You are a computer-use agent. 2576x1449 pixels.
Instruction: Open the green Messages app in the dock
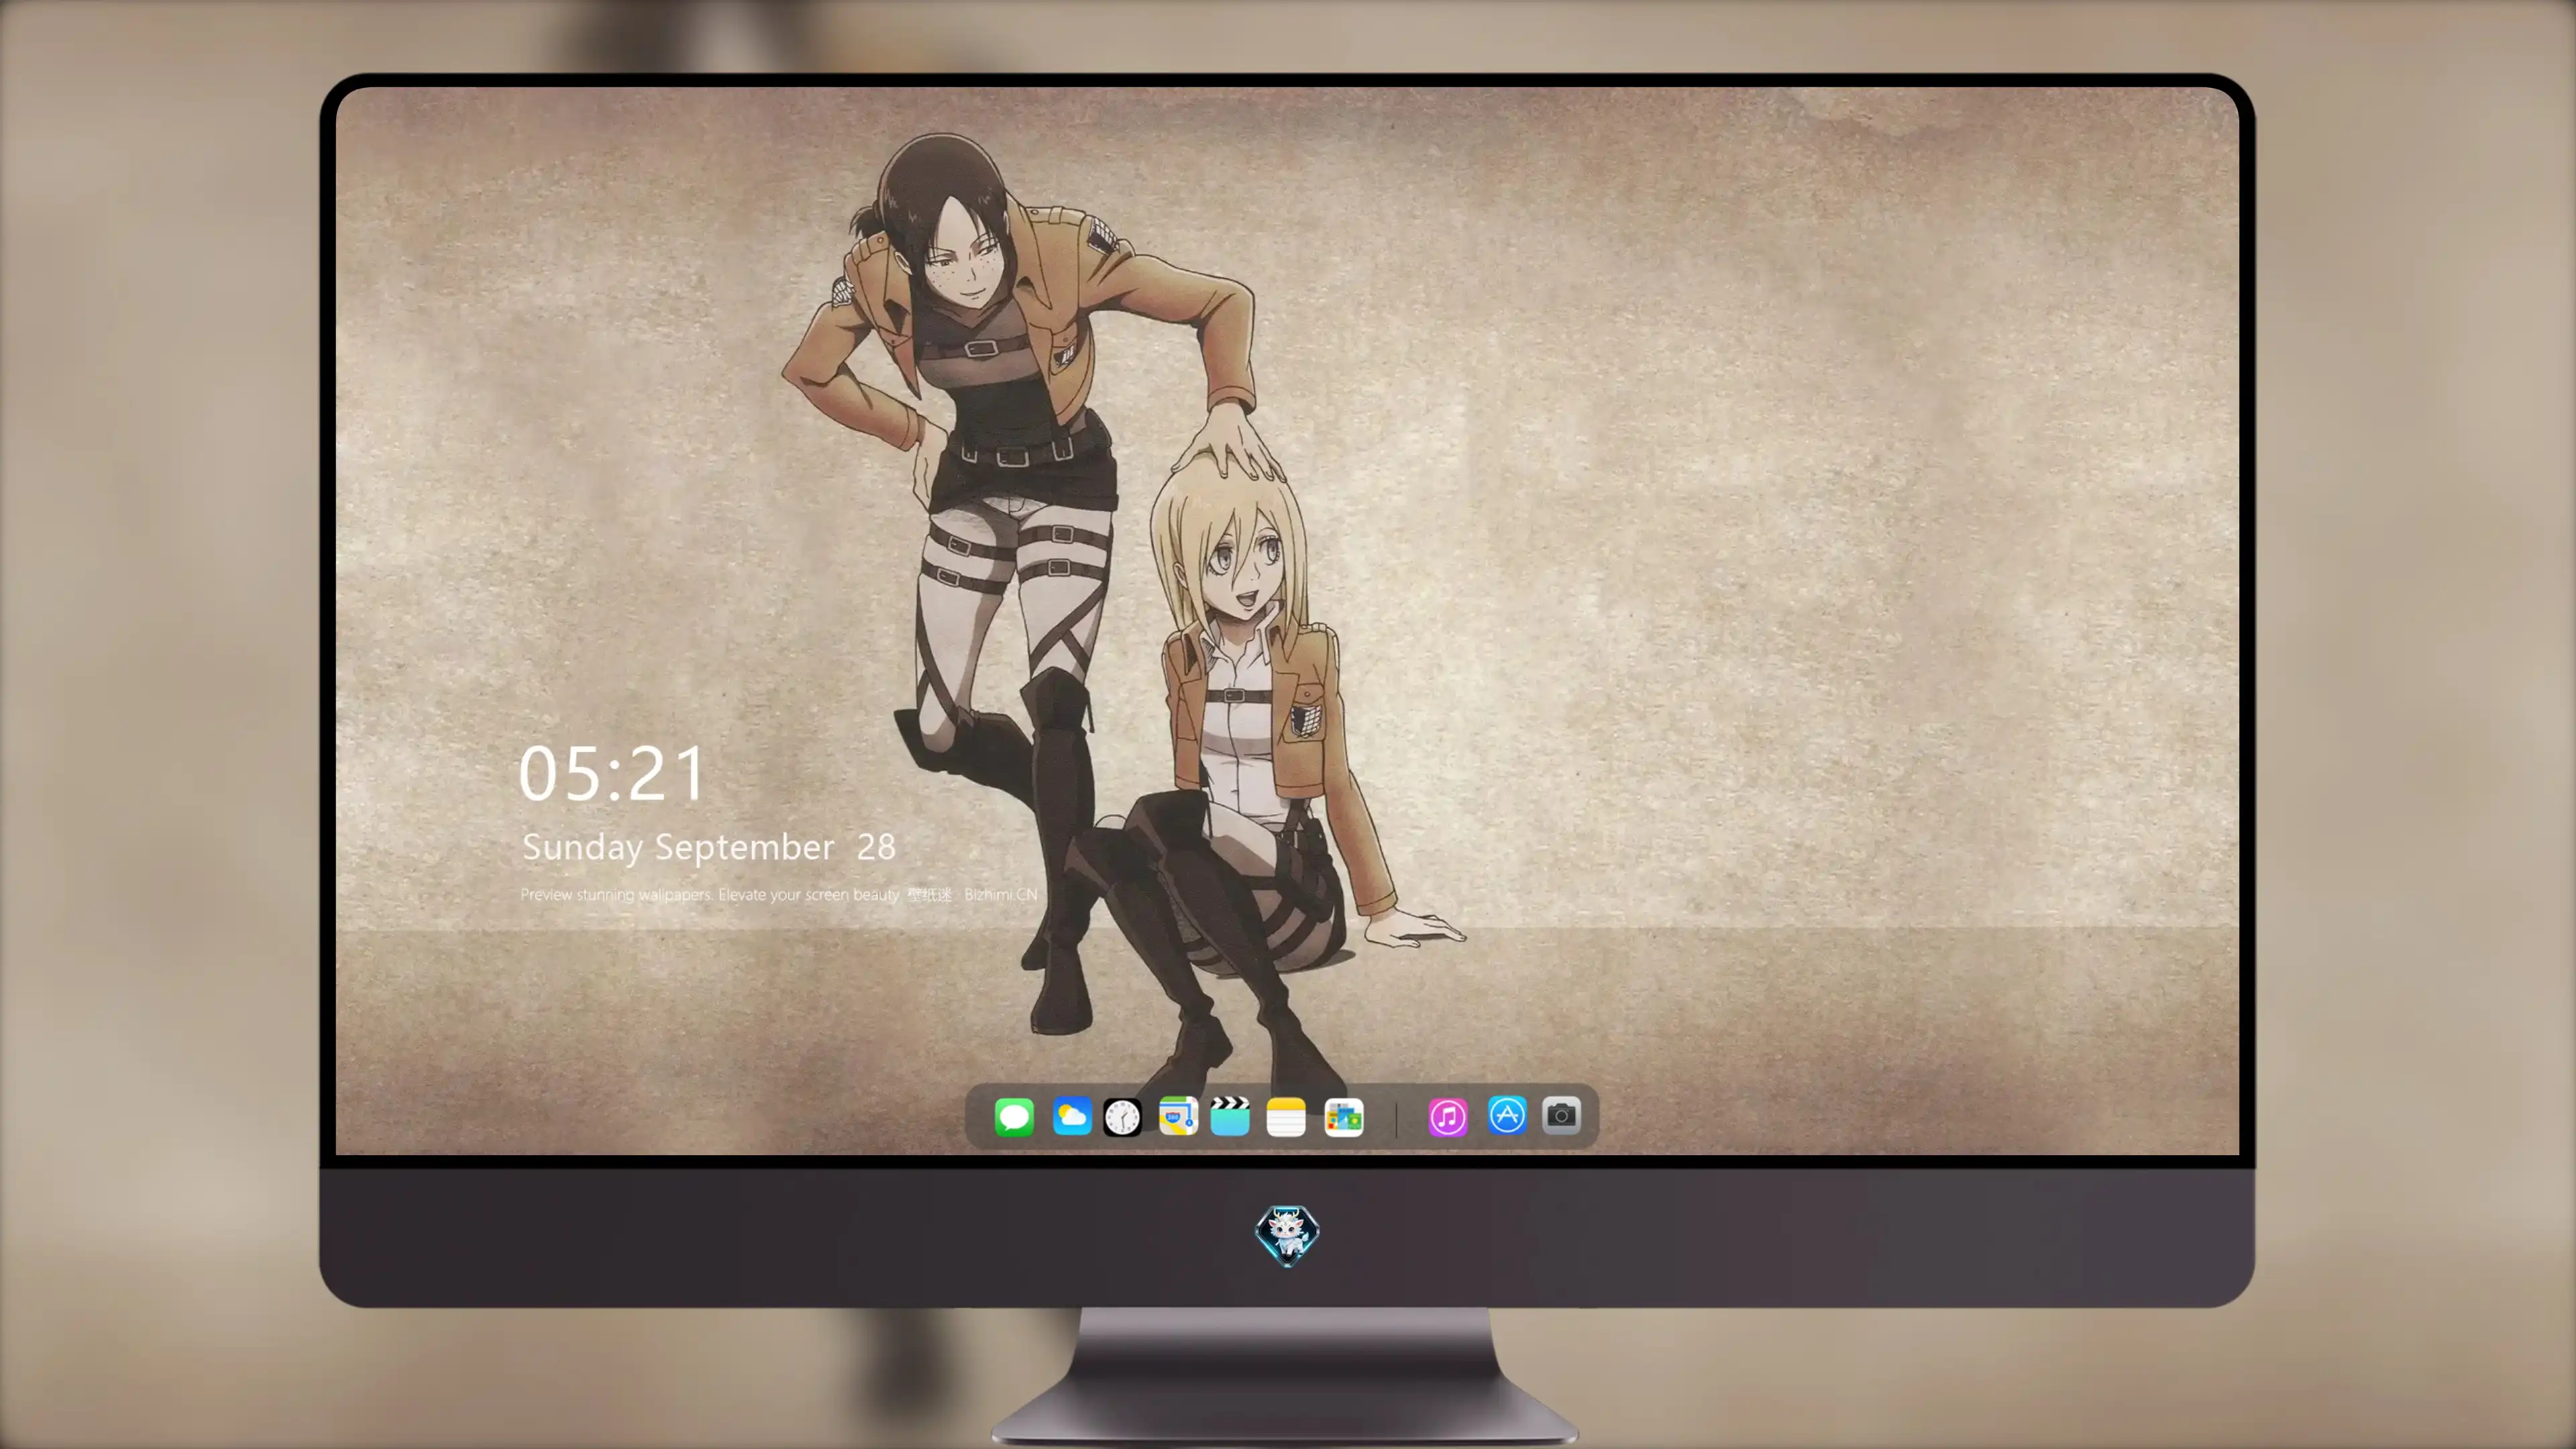click(1014, 1117)
